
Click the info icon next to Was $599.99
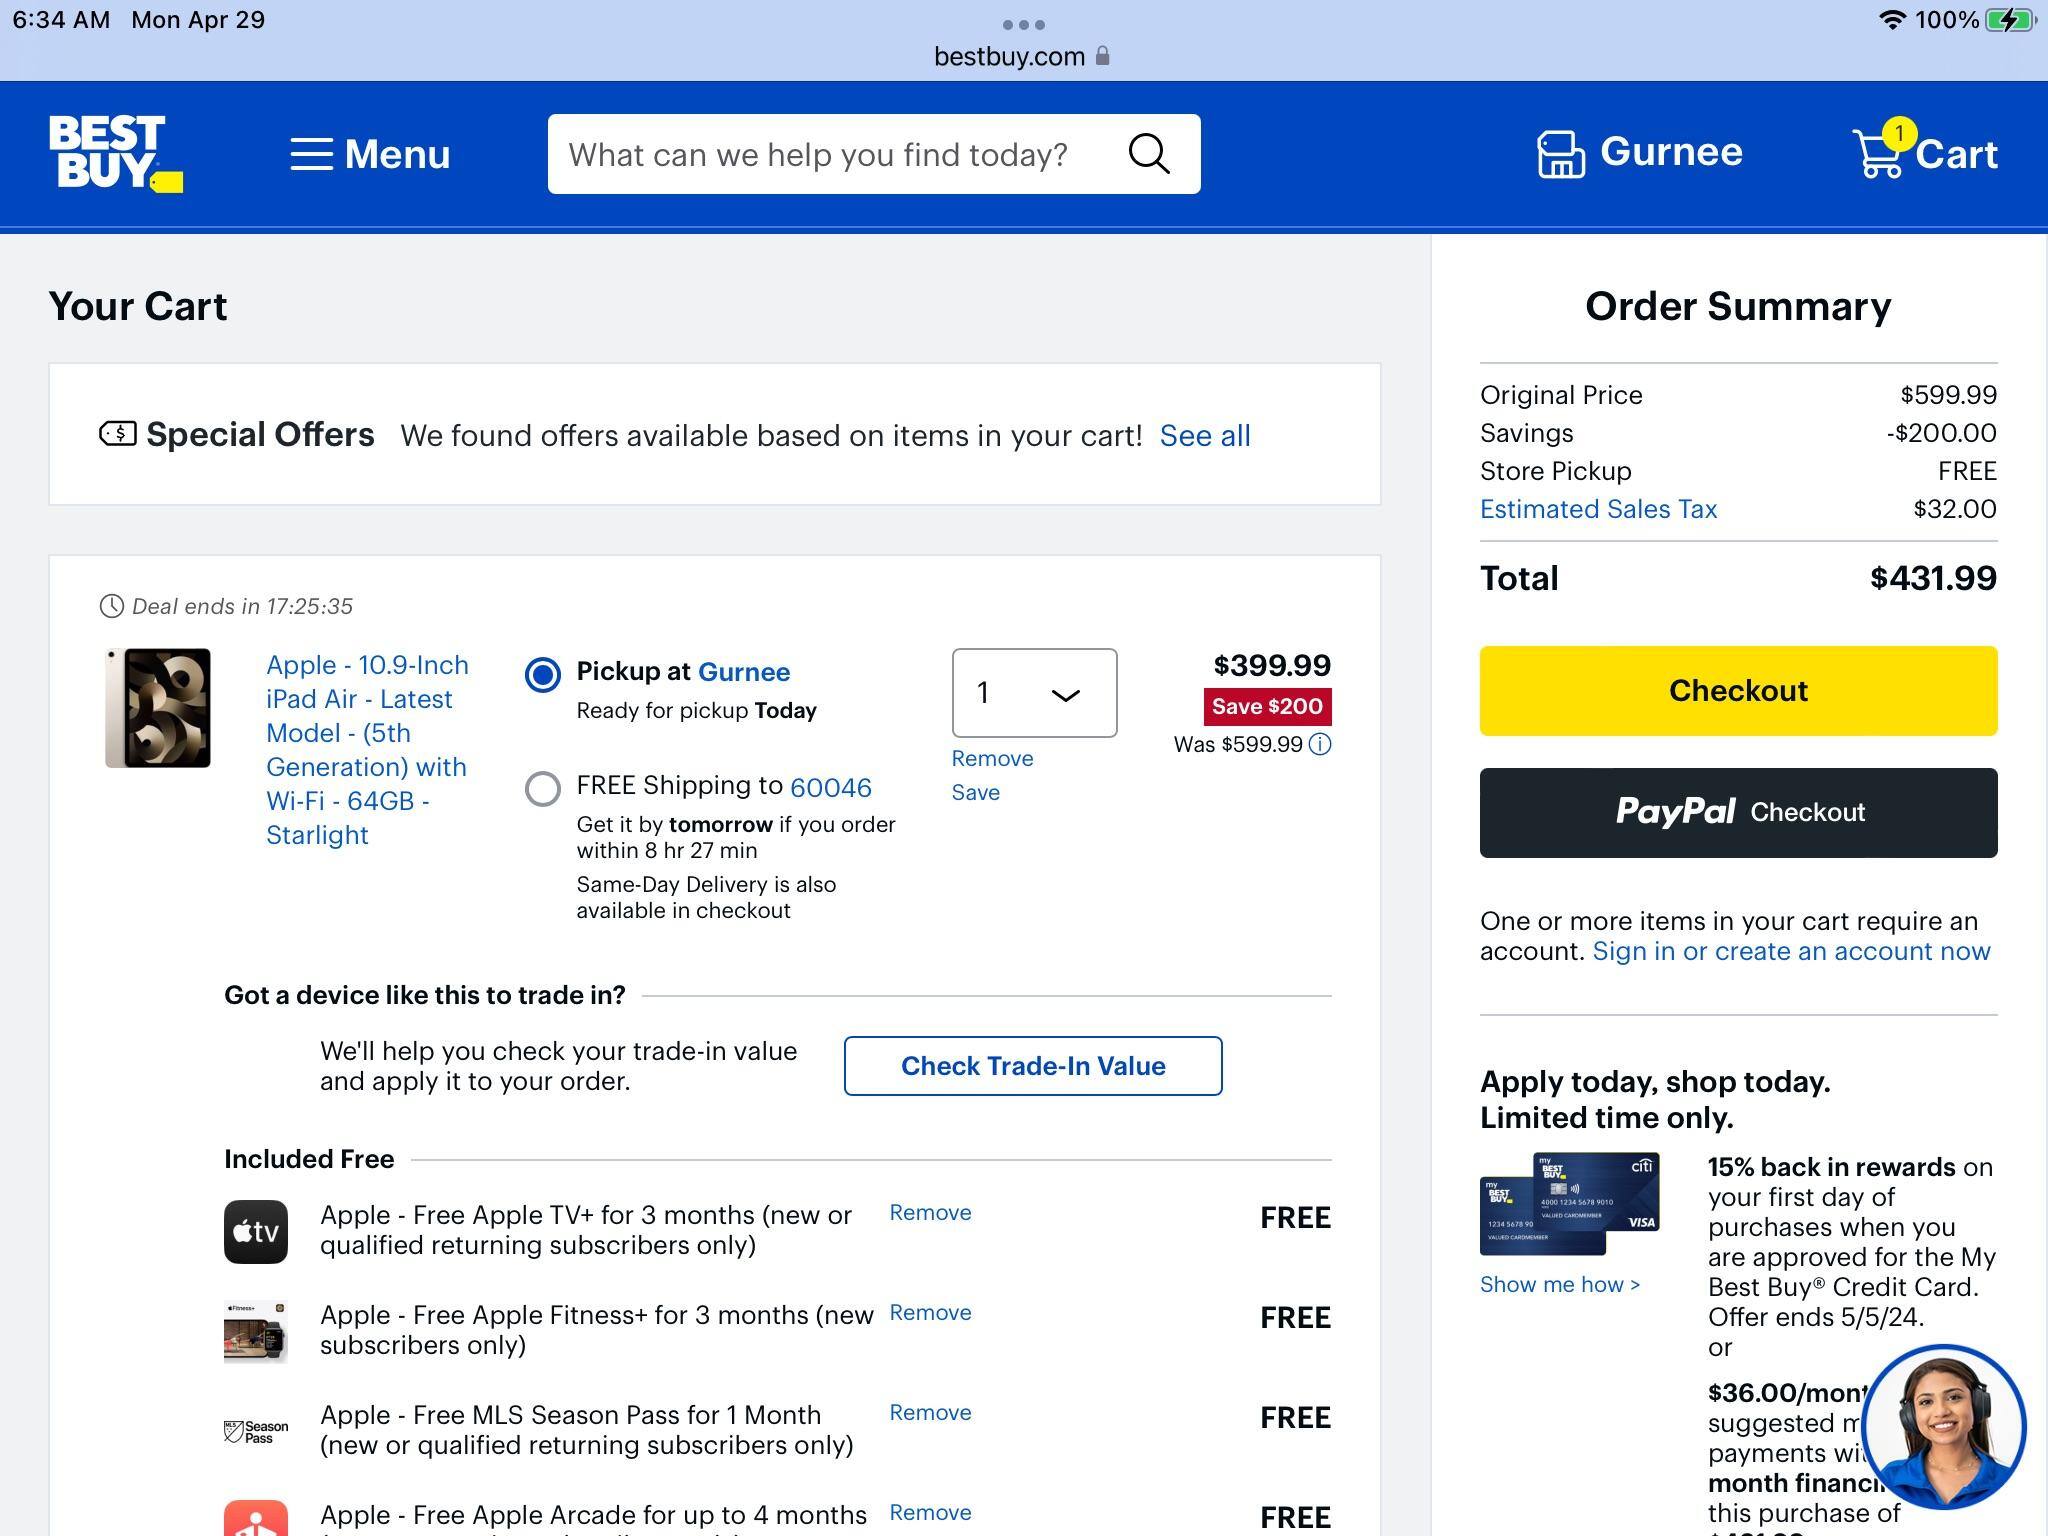click(x=1320, y=744)
